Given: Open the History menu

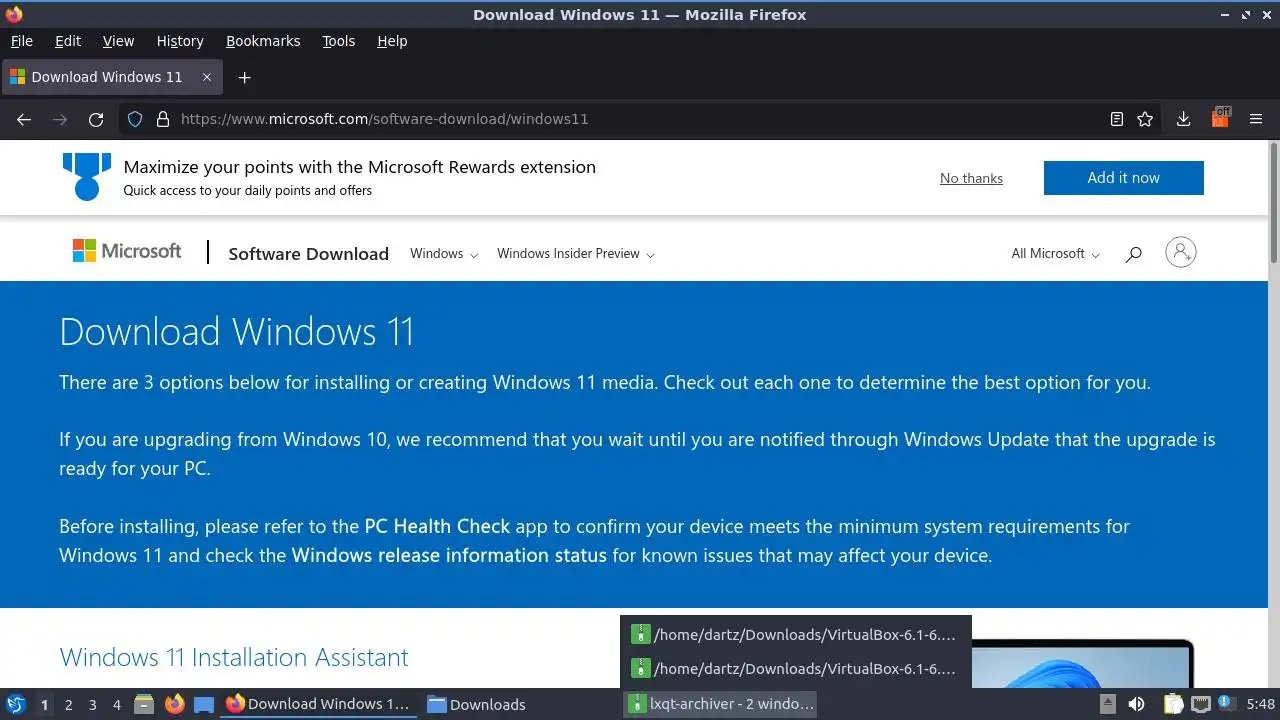Looking at the screenshot, I should pos(180,41).
